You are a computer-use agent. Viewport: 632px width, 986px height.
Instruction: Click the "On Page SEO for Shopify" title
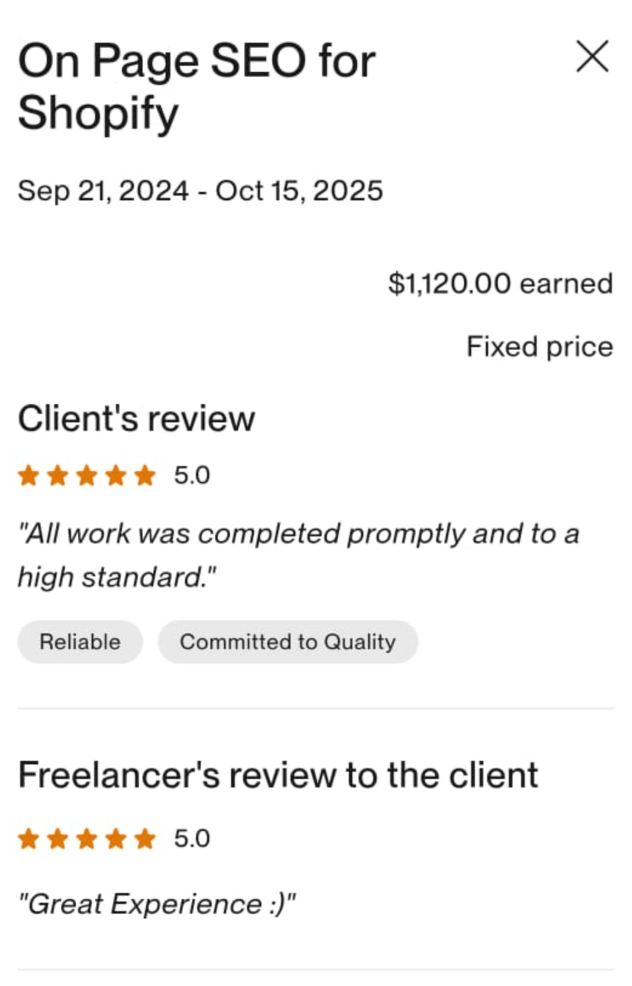pyautogui.click(x=197, y=88)
